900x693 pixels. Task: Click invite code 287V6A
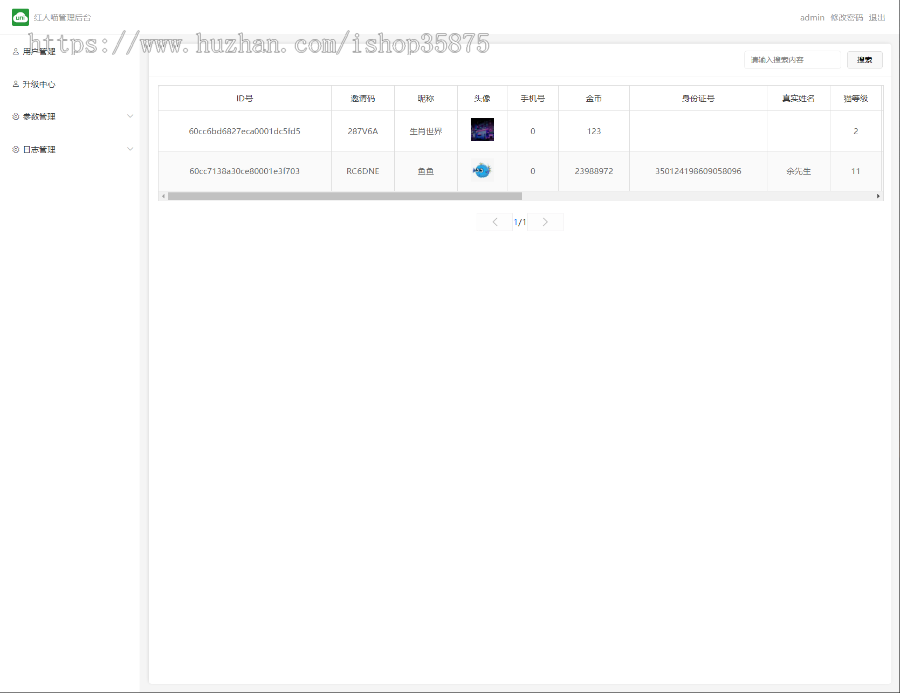point(363,131)
